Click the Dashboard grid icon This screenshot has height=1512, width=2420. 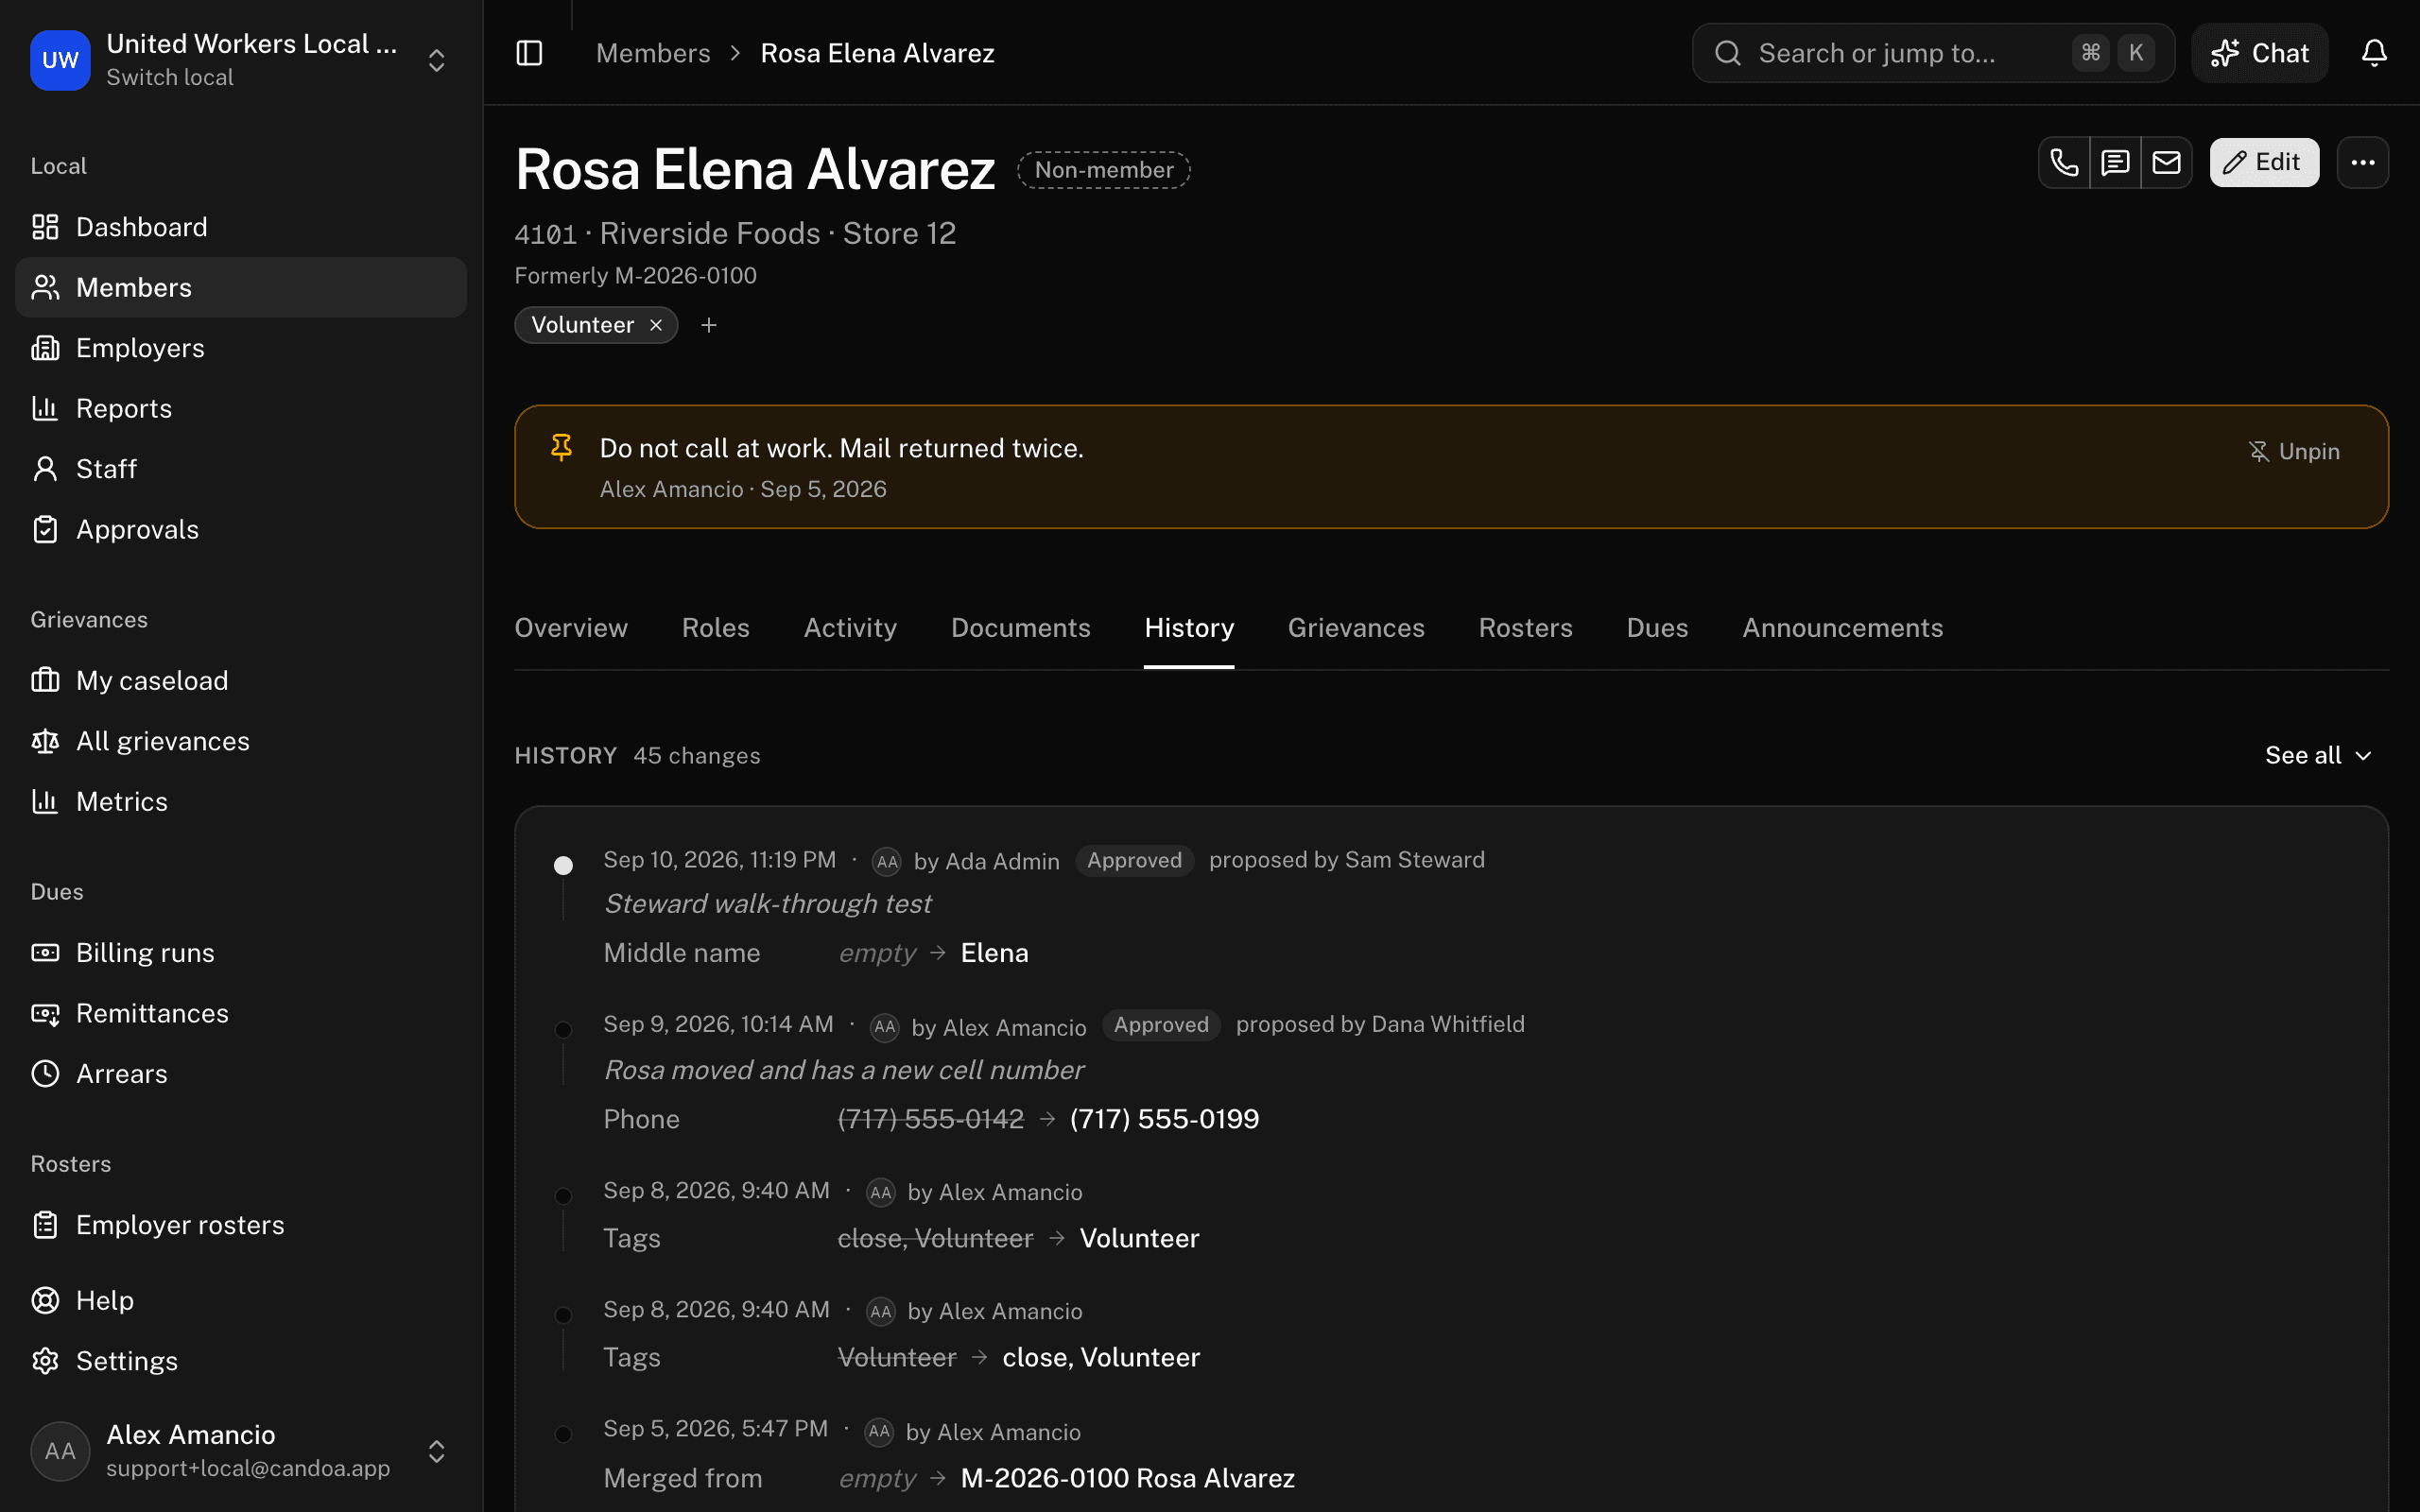pos(45,227)
